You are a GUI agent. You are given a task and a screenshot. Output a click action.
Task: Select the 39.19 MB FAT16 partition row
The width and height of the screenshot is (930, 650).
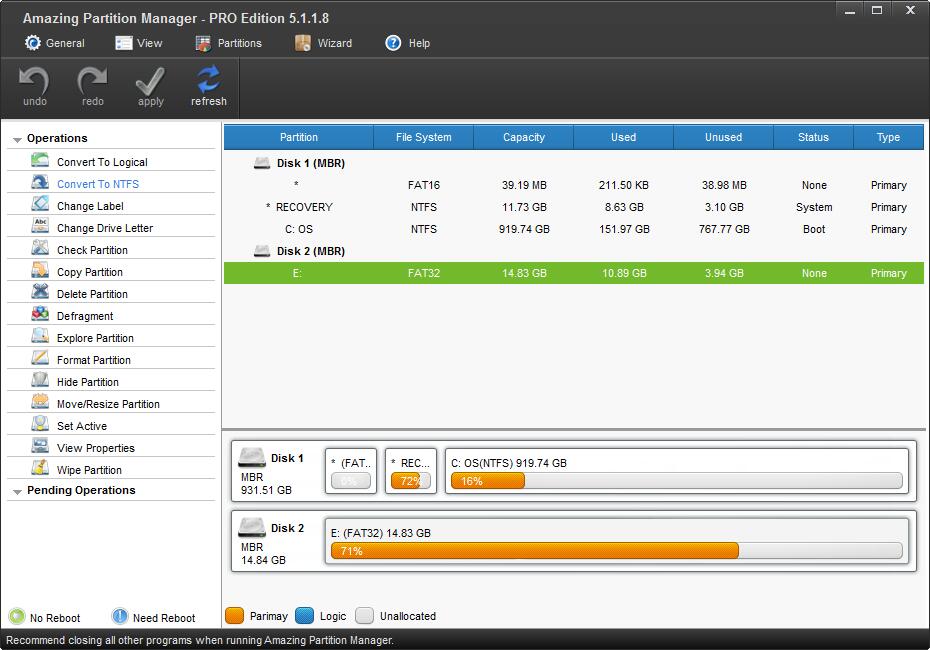click(x=574, y=185)
